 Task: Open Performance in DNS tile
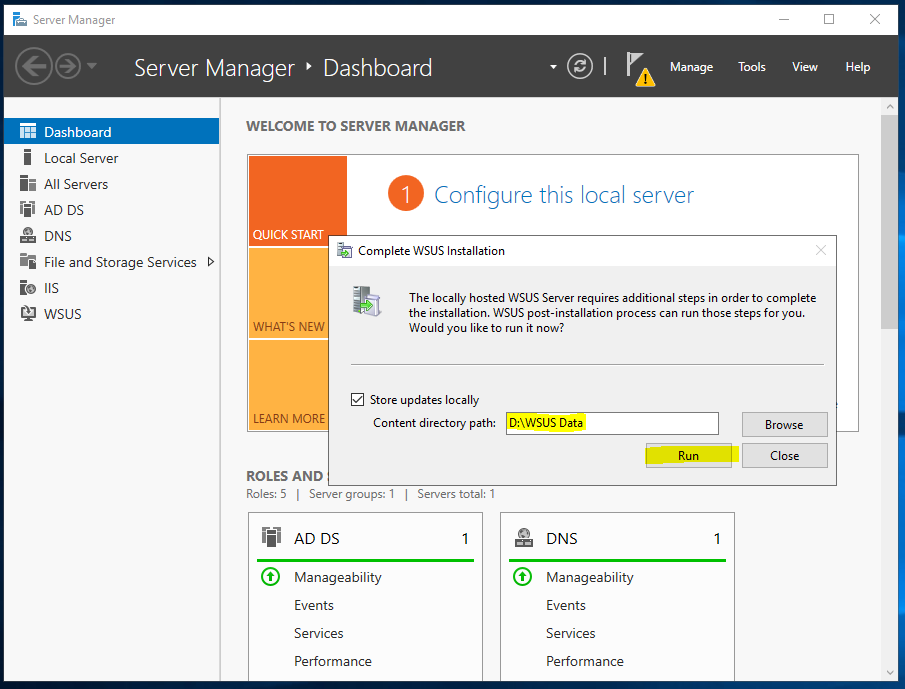coord(585,661)
